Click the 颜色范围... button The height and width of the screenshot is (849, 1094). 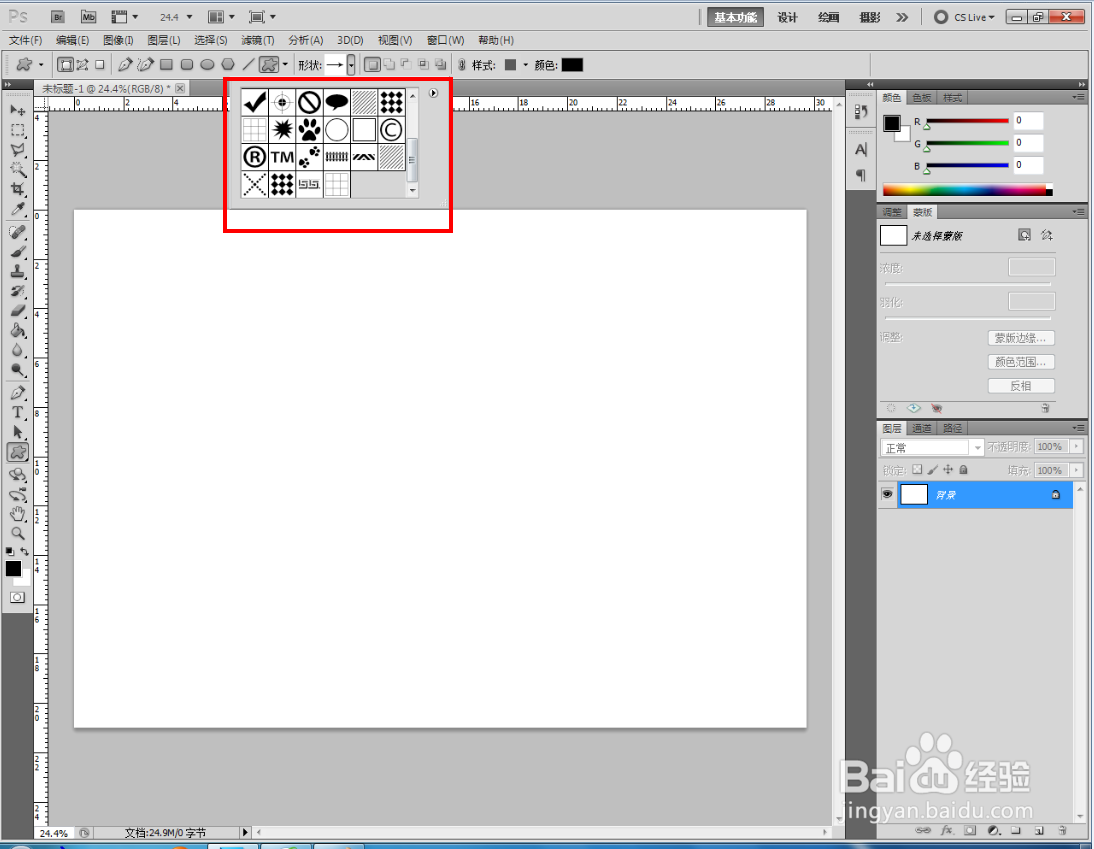tap(1021, 361)
